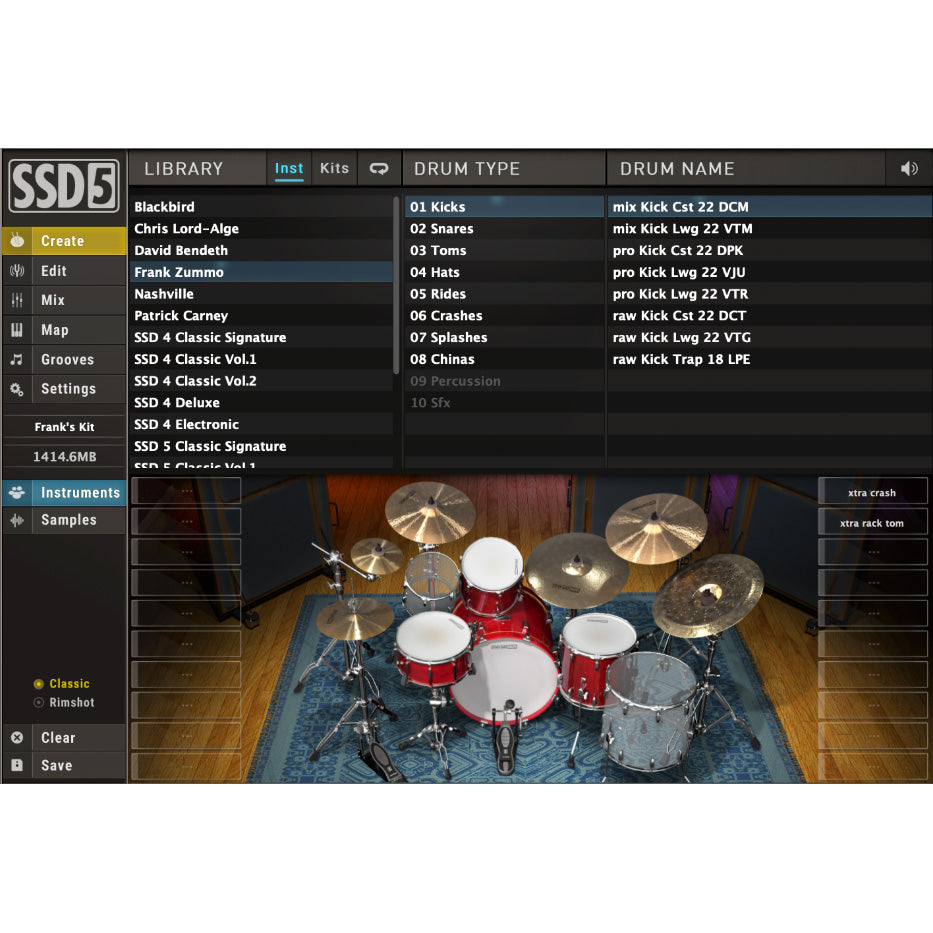Click the Instruments drum kit icon
Viewport: 933px width, 933px height.
click(17, 492)
